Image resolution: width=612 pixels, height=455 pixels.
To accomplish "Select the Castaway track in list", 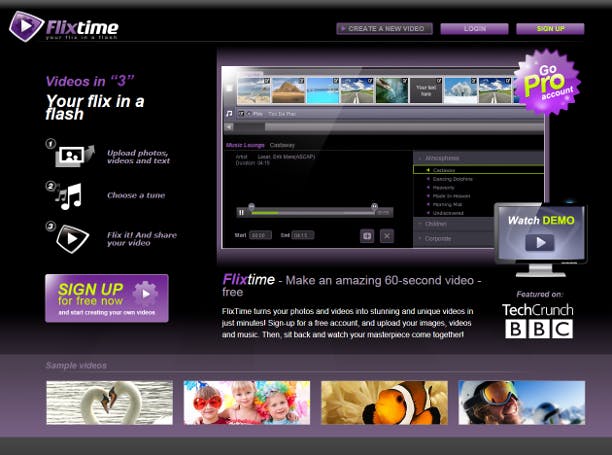I will [x=478, y=170].
